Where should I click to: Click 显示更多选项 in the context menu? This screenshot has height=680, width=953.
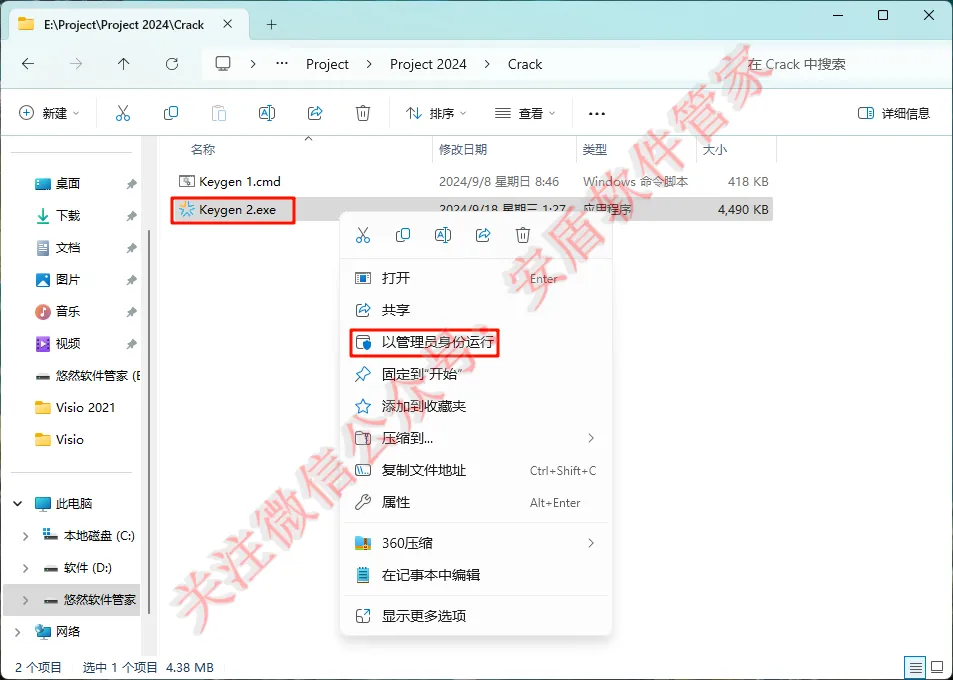click(x=476, y=616)
